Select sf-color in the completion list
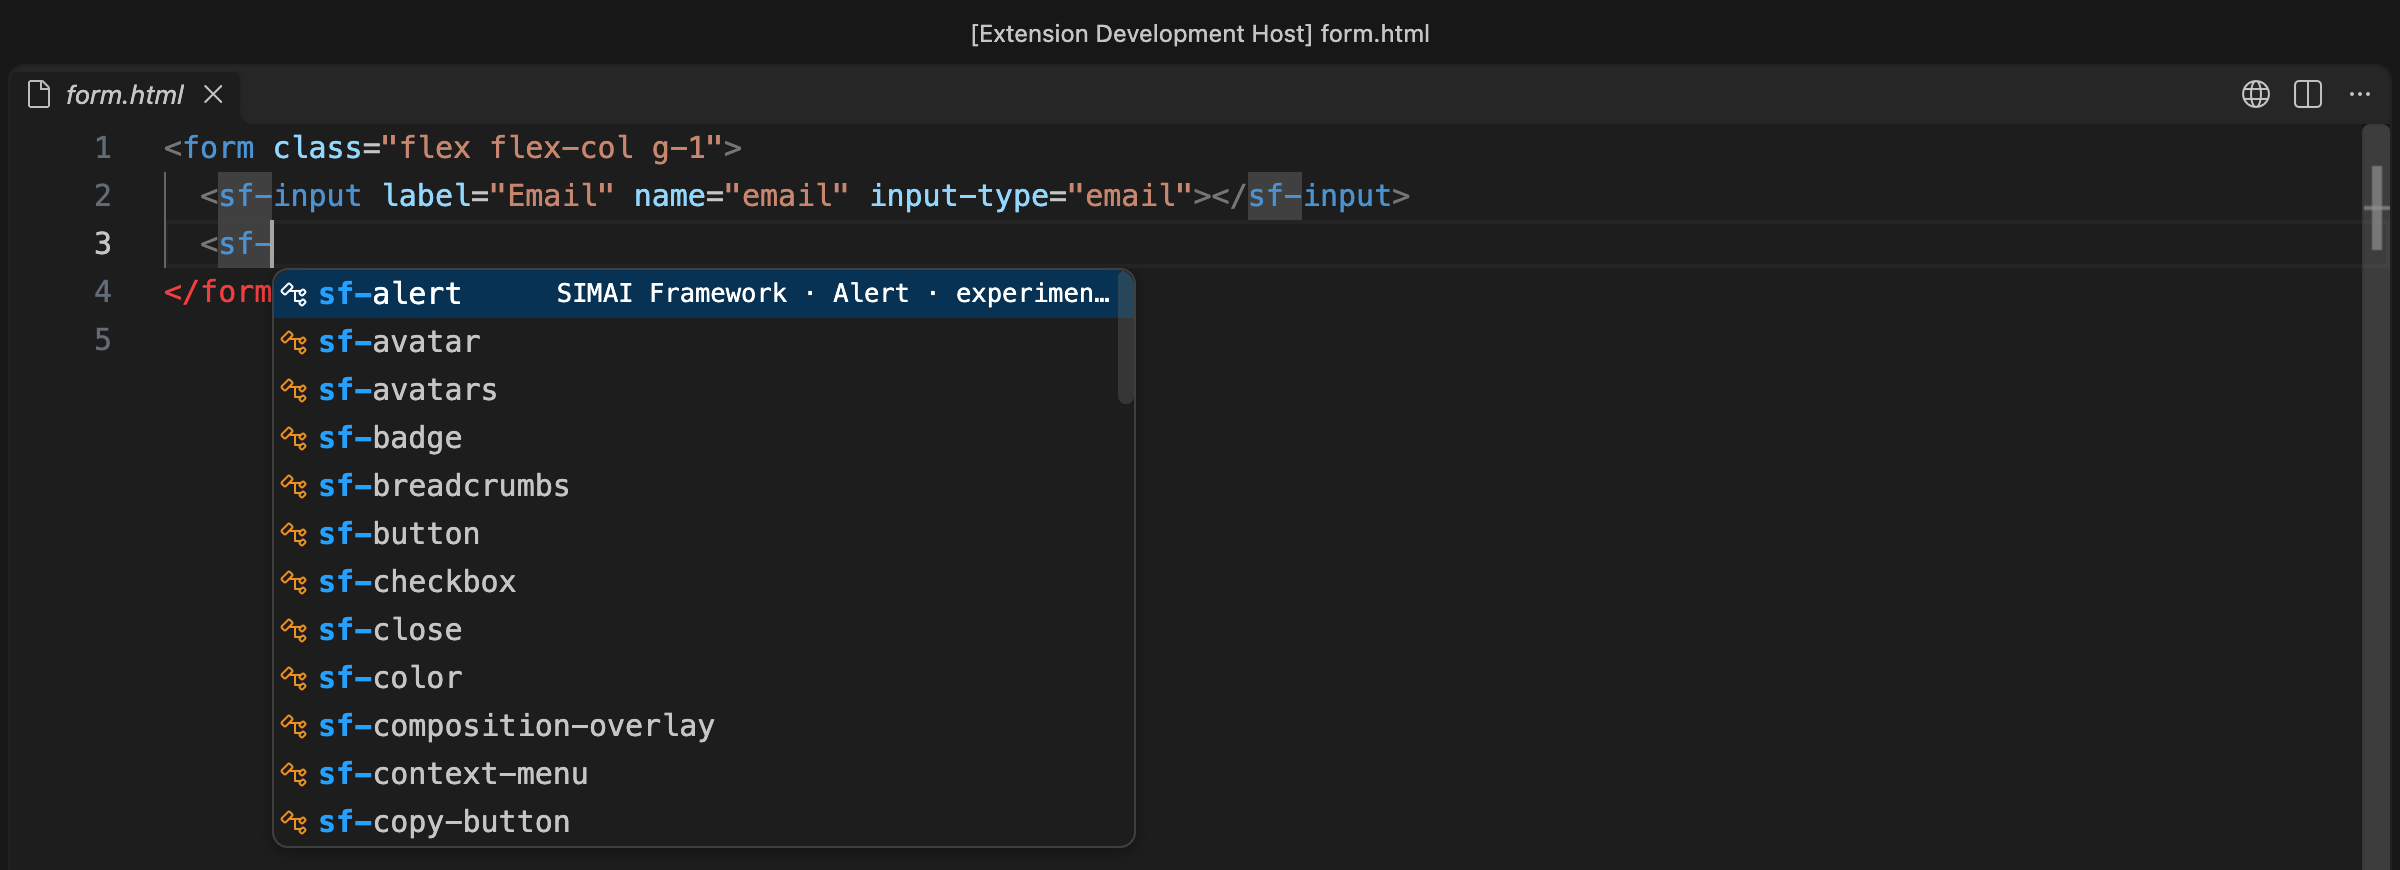The height and width of the screenshot is (870, 2400). tap(704, 678)
